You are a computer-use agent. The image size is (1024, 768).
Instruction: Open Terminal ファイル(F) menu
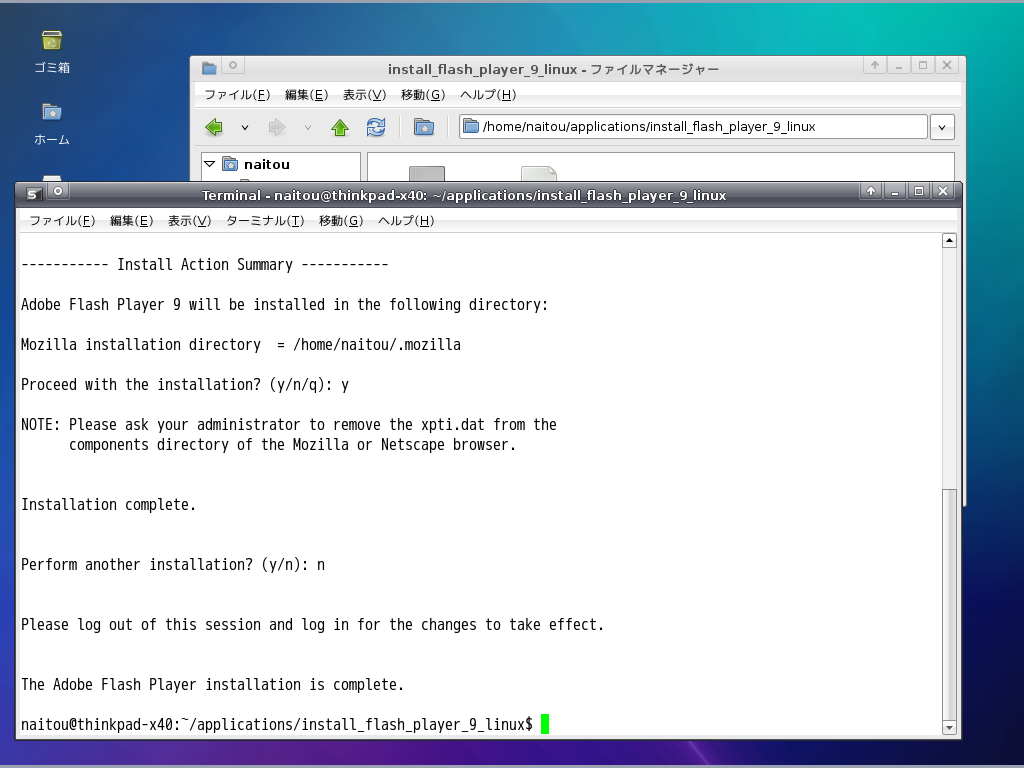click(62, 221)
